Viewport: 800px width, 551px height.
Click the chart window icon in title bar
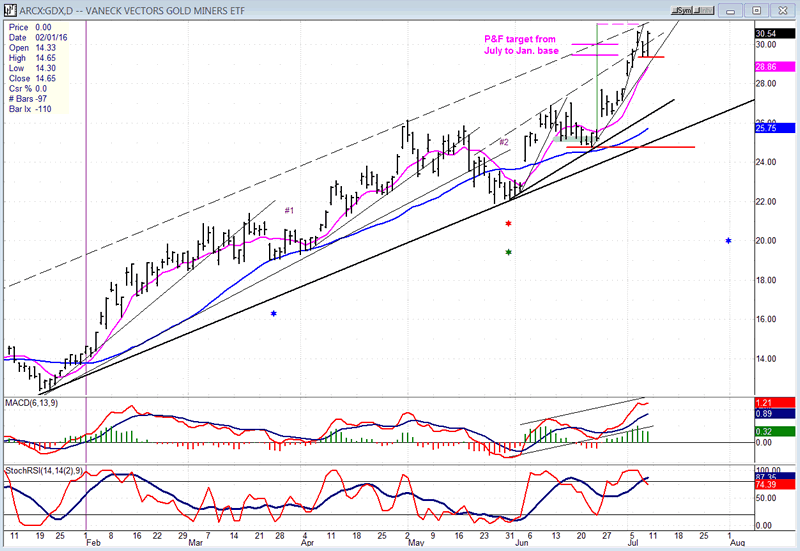click(x=9, y=10)
